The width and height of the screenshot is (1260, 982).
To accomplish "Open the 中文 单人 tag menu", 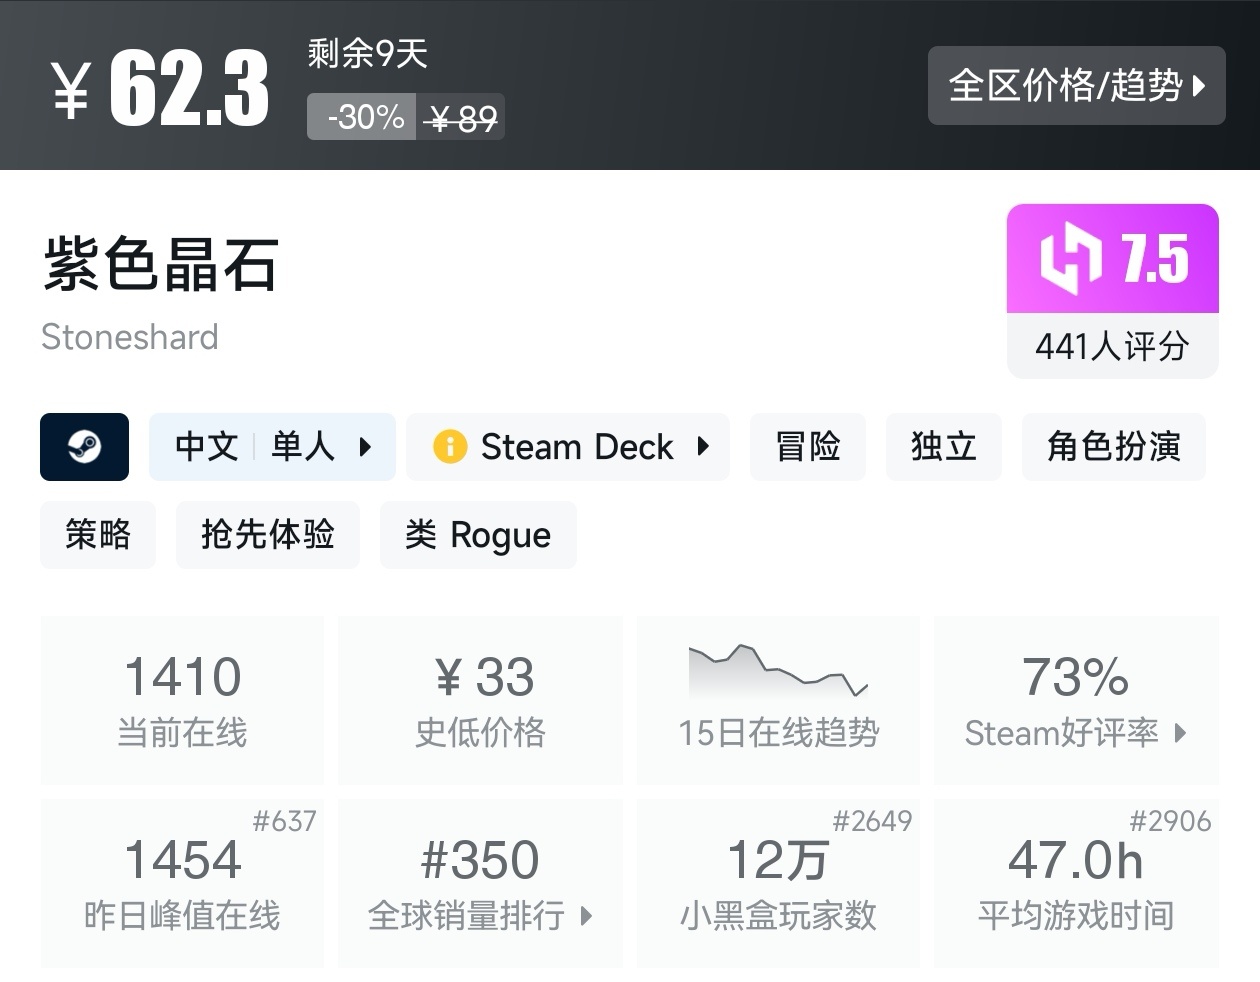I will click(366, 447).
